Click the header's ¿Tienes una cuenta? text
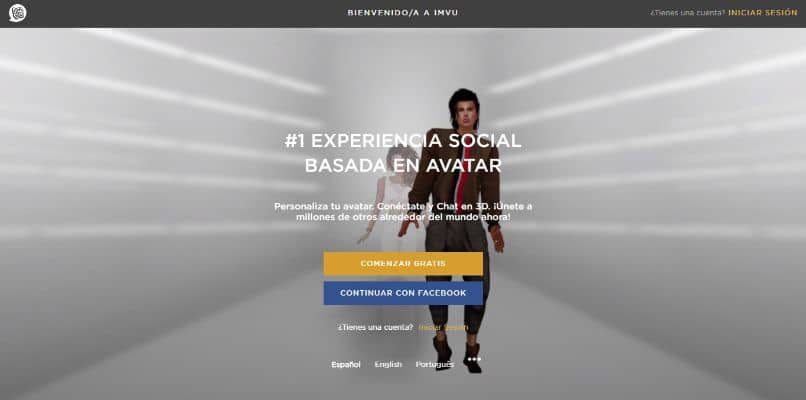This screenshot has height=400, width=806. click(x=688, y=13)
